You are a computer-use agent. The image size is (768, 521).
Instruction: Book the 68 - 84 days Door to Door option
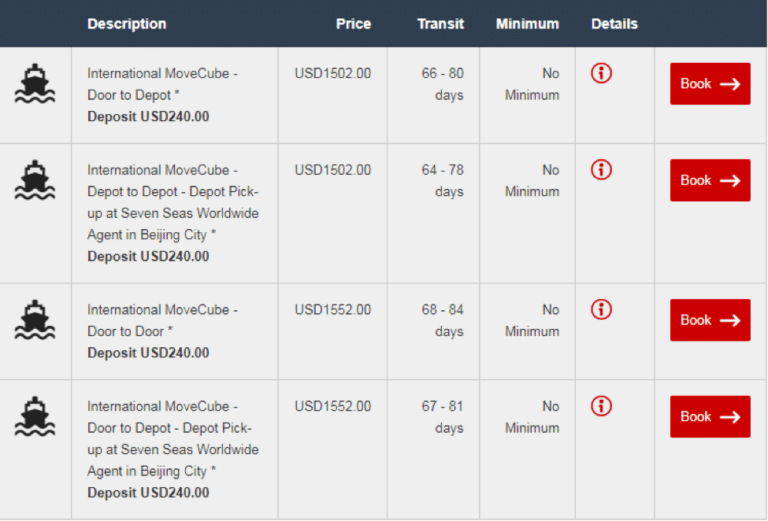(710, 320)
